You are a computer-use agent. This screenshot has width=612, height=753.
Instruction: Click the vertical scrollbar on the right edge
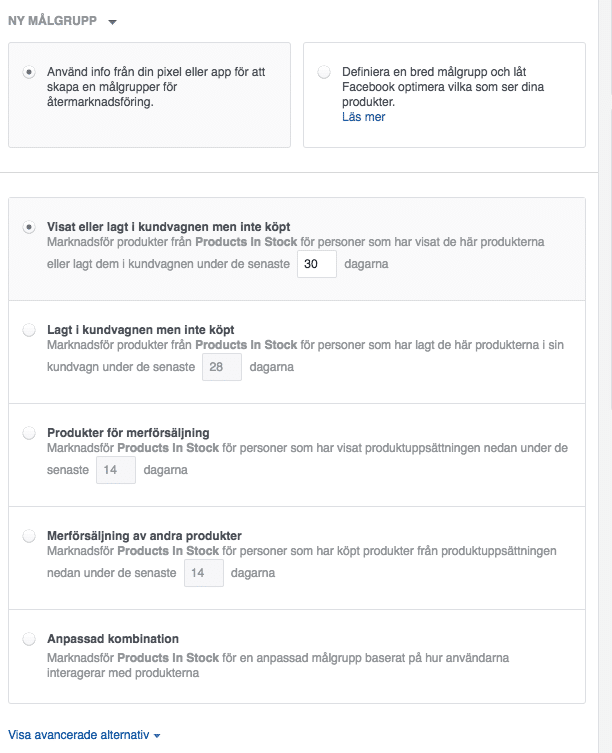pyautogui.click(x=605, y=376)
